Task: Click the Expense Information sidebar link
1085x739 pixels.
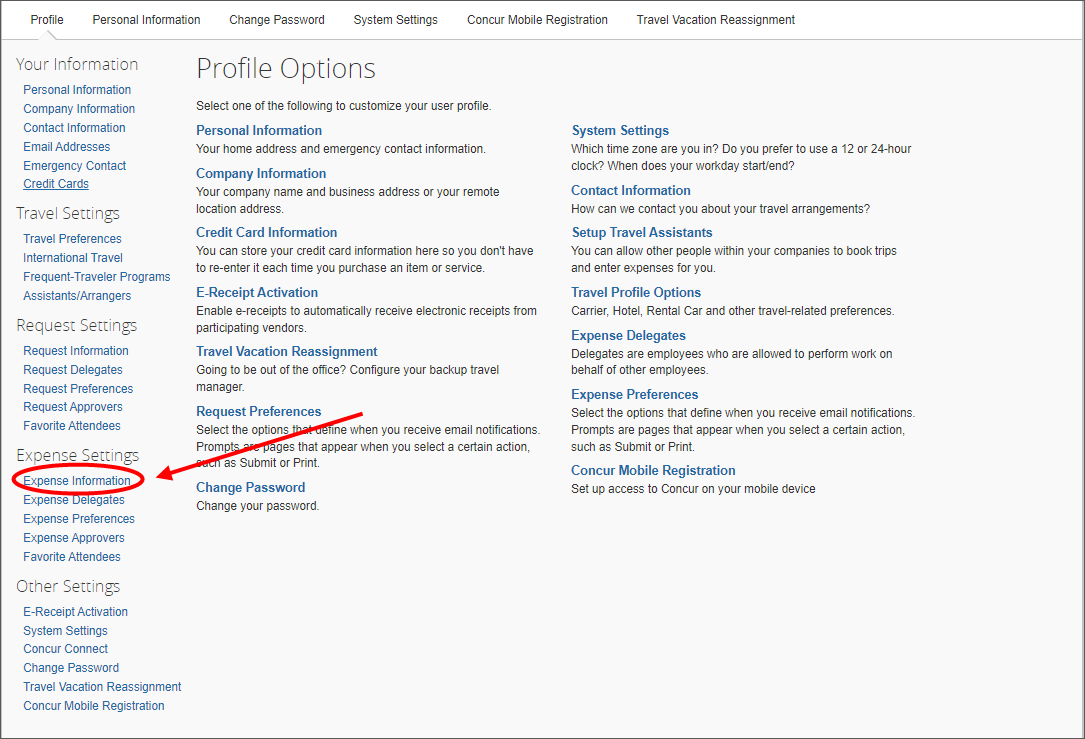Action: point(77,481)
